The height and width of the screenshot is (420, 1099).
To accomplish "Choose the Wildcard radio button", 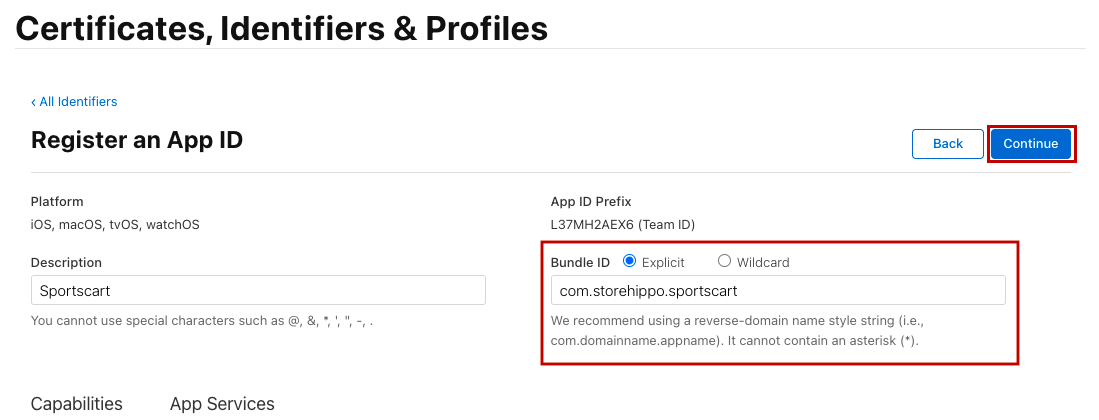I will tap(725, 262).
